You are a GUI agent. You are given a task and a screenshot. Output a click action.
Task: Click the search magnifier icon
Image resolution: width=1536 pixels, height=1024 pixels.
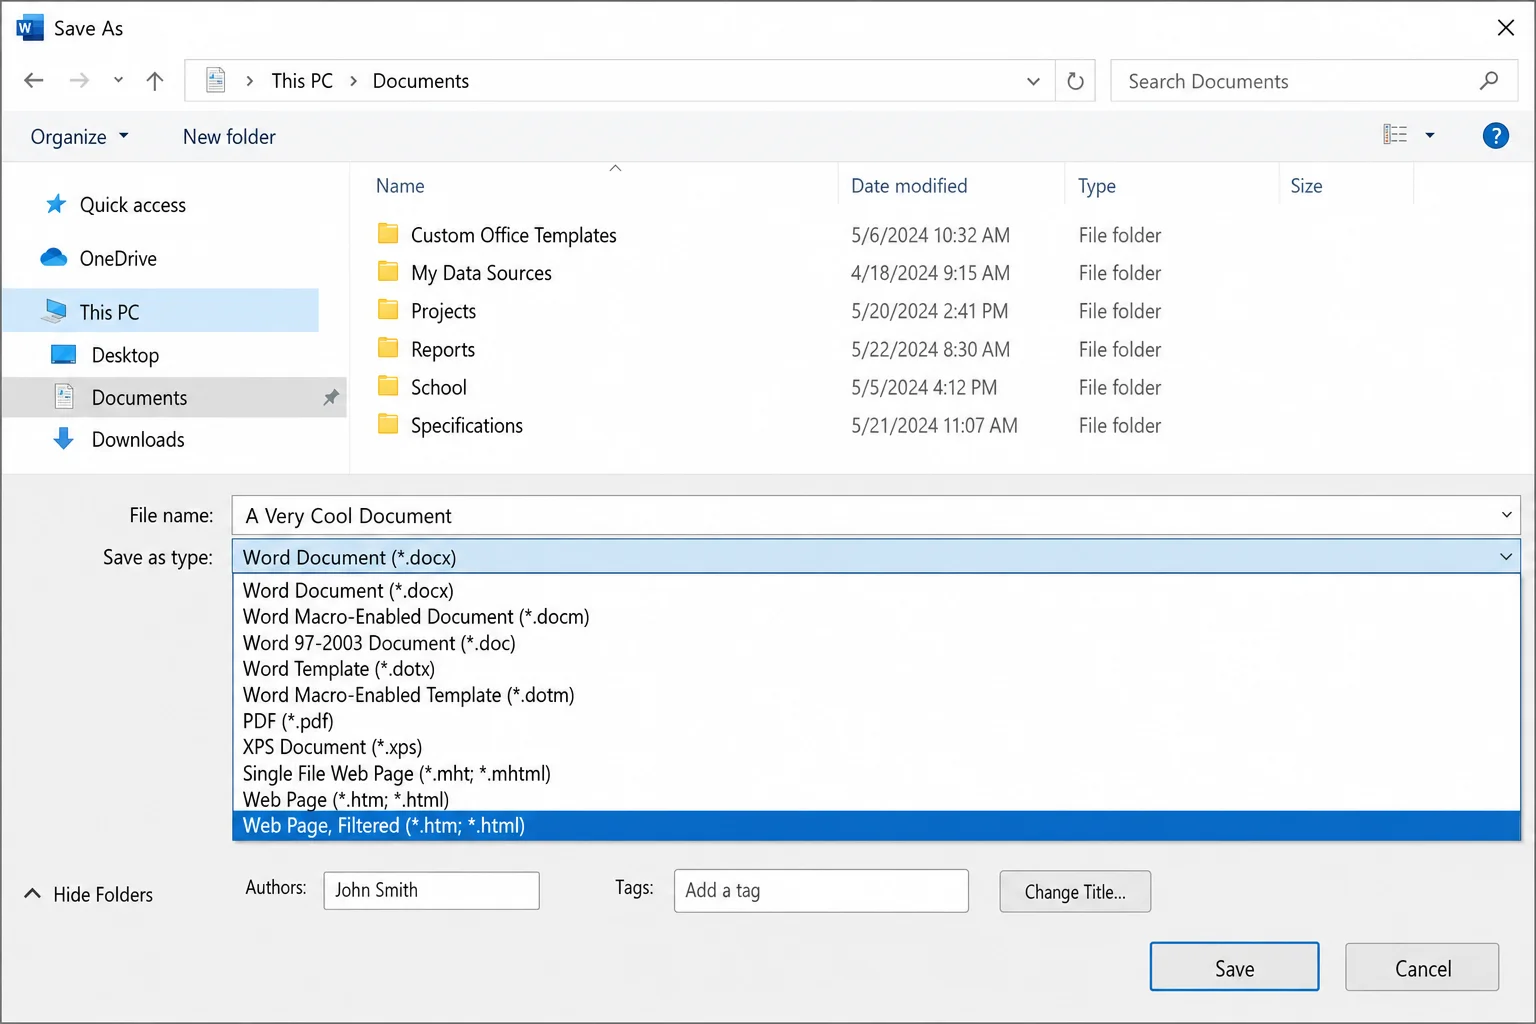click(1489, 81)
